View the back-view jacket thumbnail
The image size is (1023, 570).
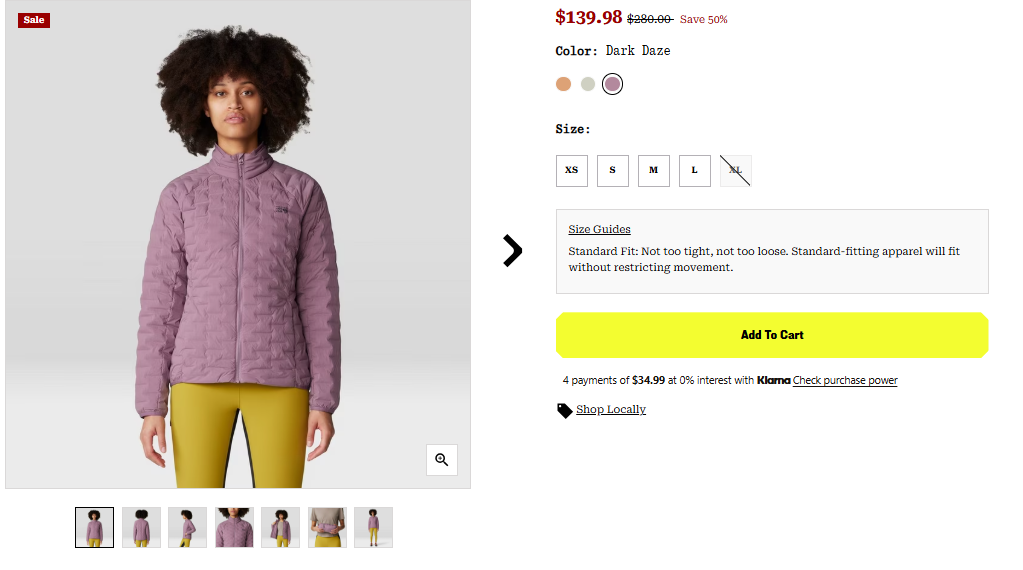[141, 527]
